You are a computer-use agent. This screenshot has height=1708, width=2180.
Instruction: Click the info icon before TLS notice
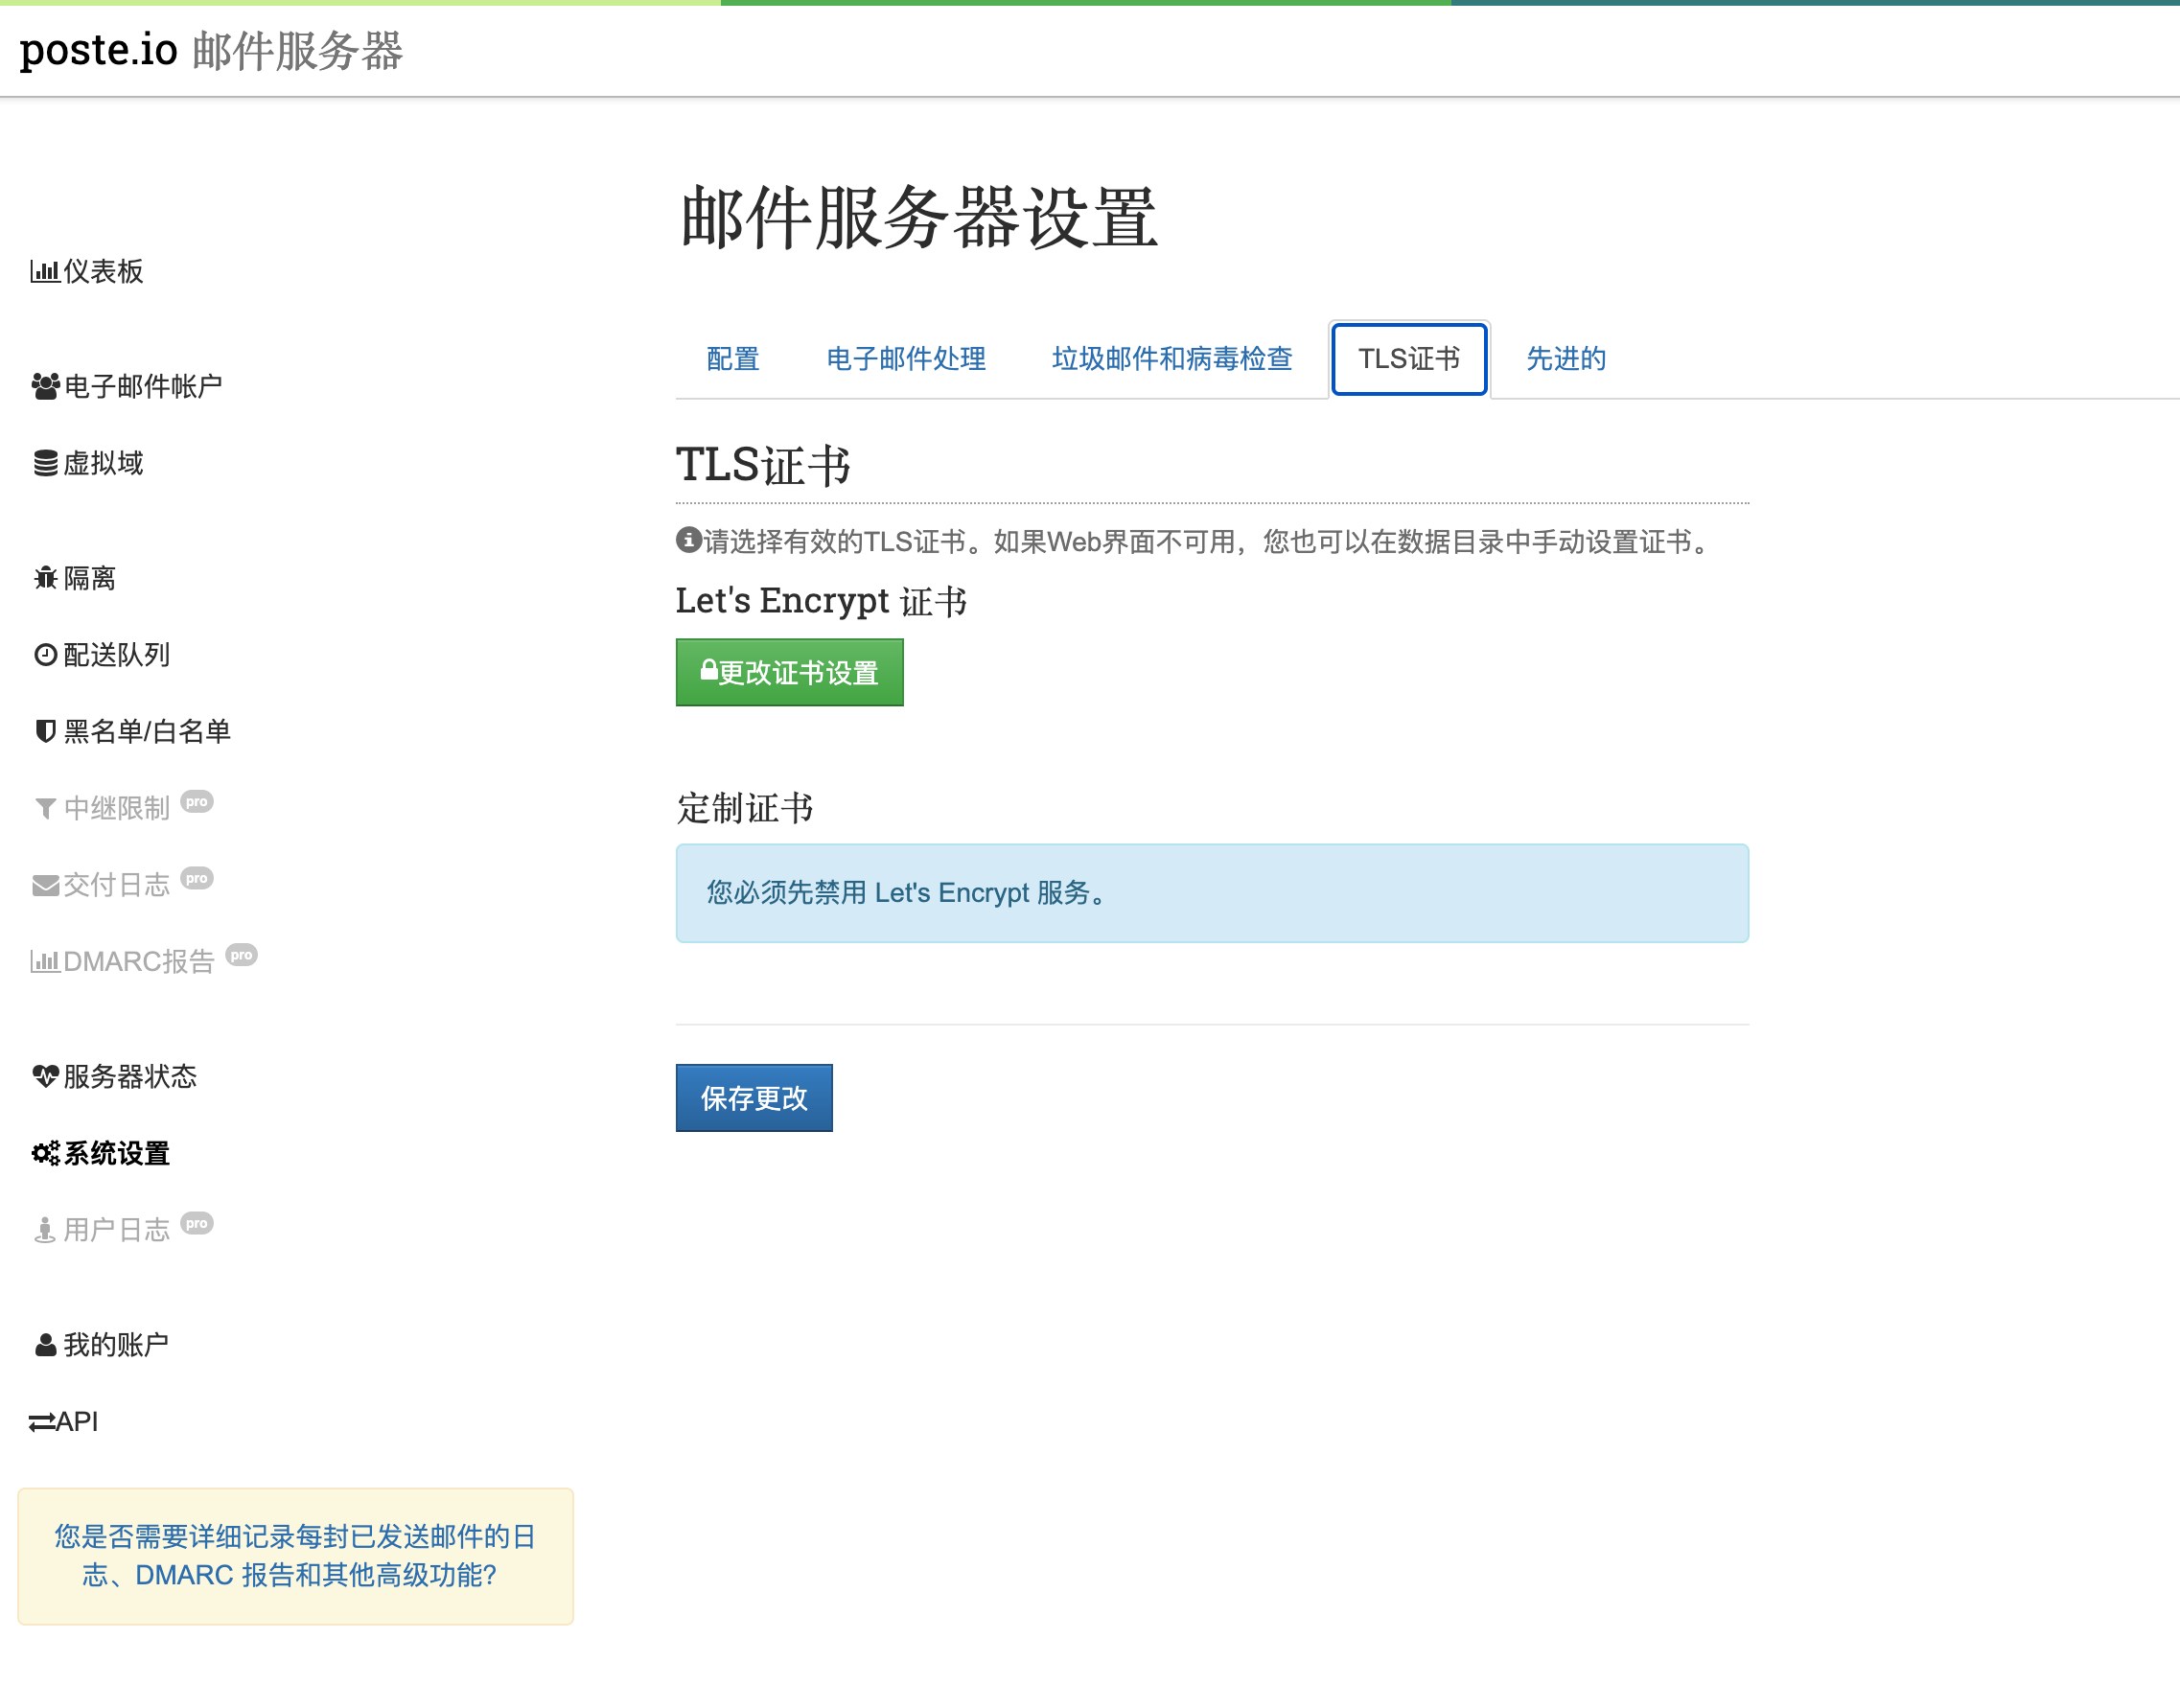tap(688, 541)
